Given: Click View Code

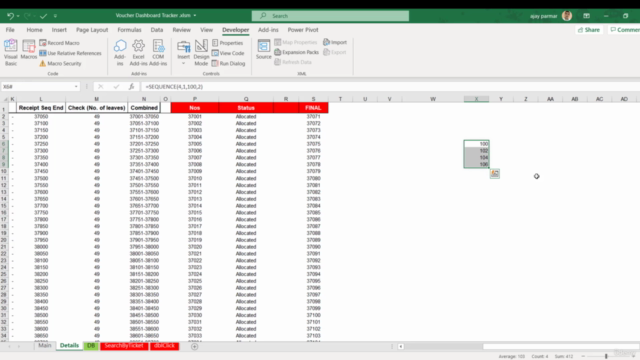Looking at the screenshot, I should pos(228,53).
